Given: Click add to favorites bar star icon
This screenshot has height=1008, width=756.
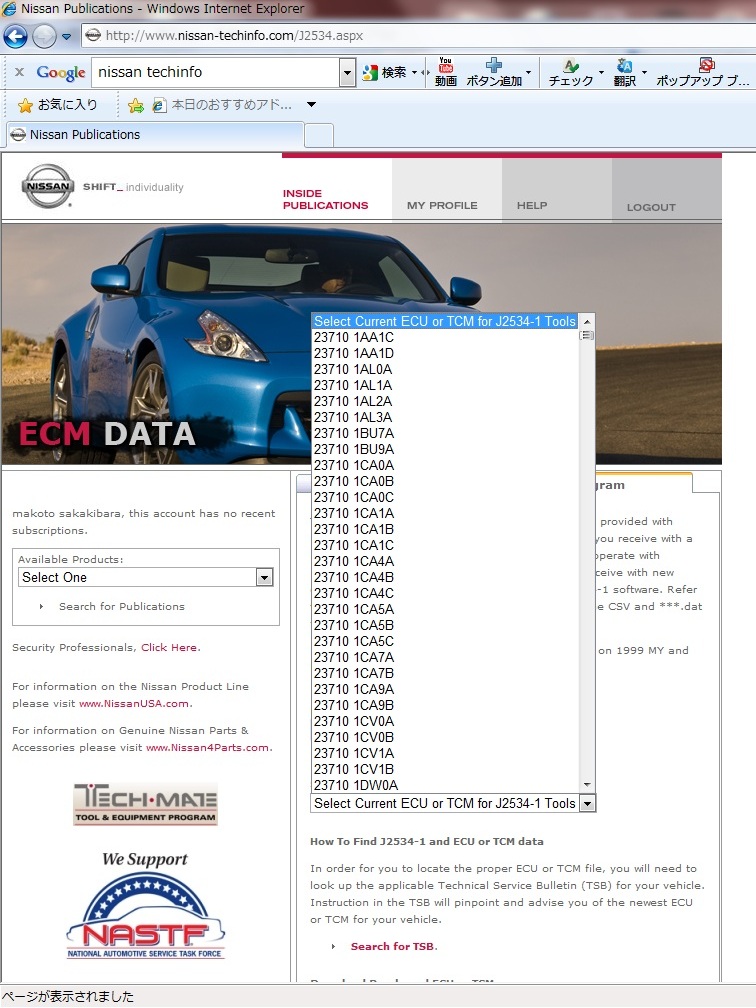Looking at the screenshot, I should tap(136, 105).
